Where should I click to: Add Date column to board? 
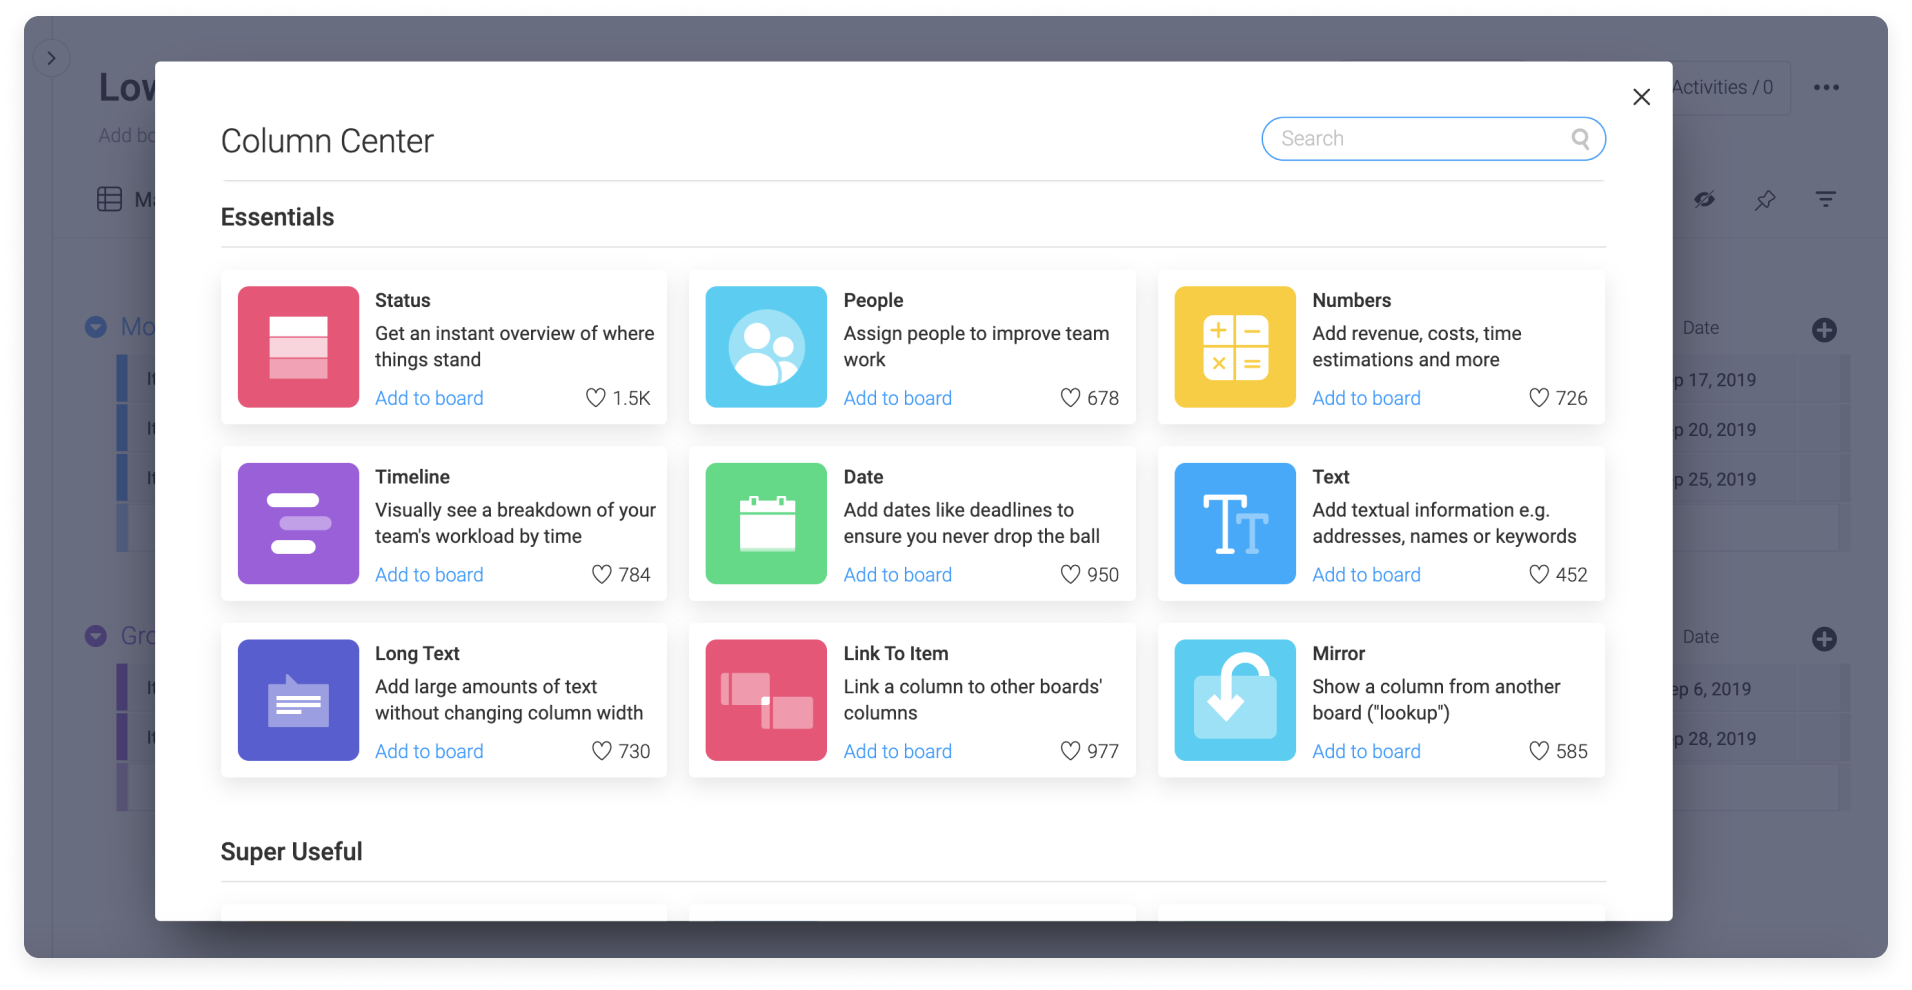click(x=898, y=575)
